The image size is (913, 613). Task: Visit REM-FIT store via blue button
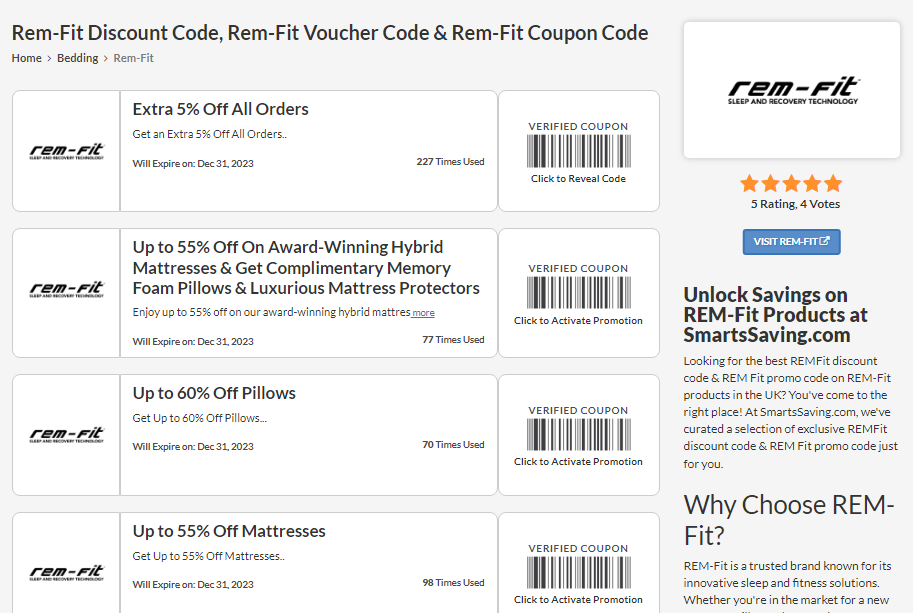click(791, 242)
